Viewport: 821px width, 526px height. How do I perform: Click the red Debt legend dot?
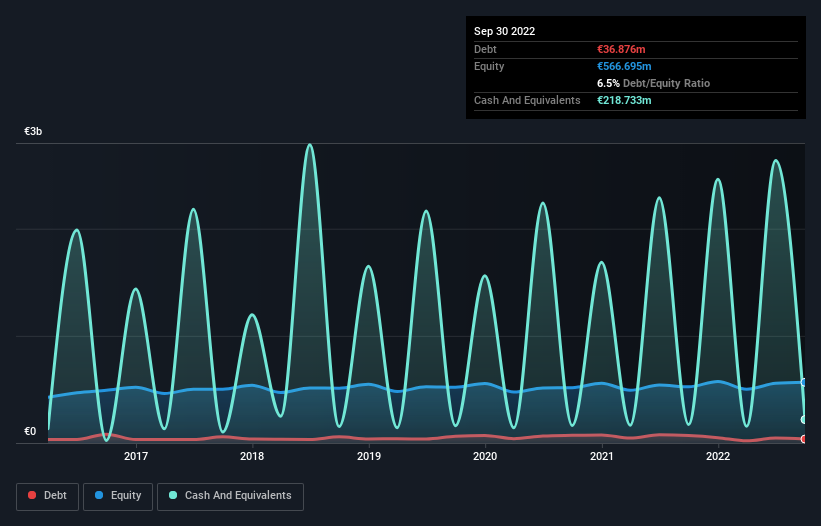pyautogui.click(x=32, y=495)
